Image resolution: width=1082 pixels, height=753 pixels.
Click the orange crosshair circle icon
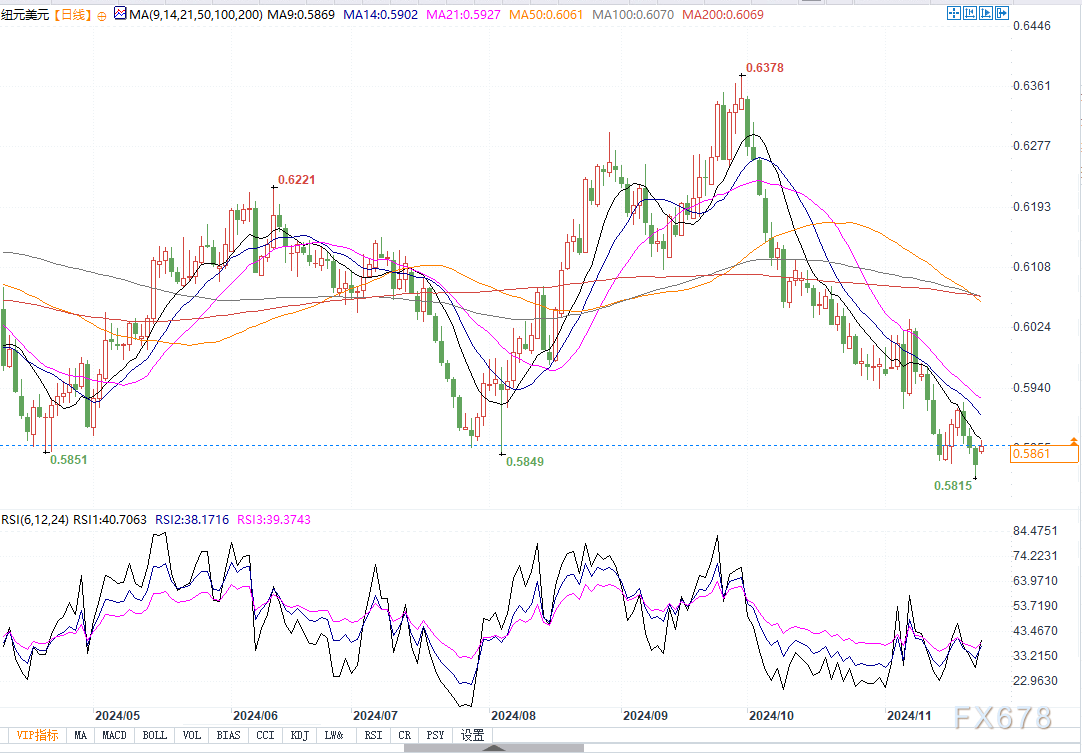(x=103, y=15)
